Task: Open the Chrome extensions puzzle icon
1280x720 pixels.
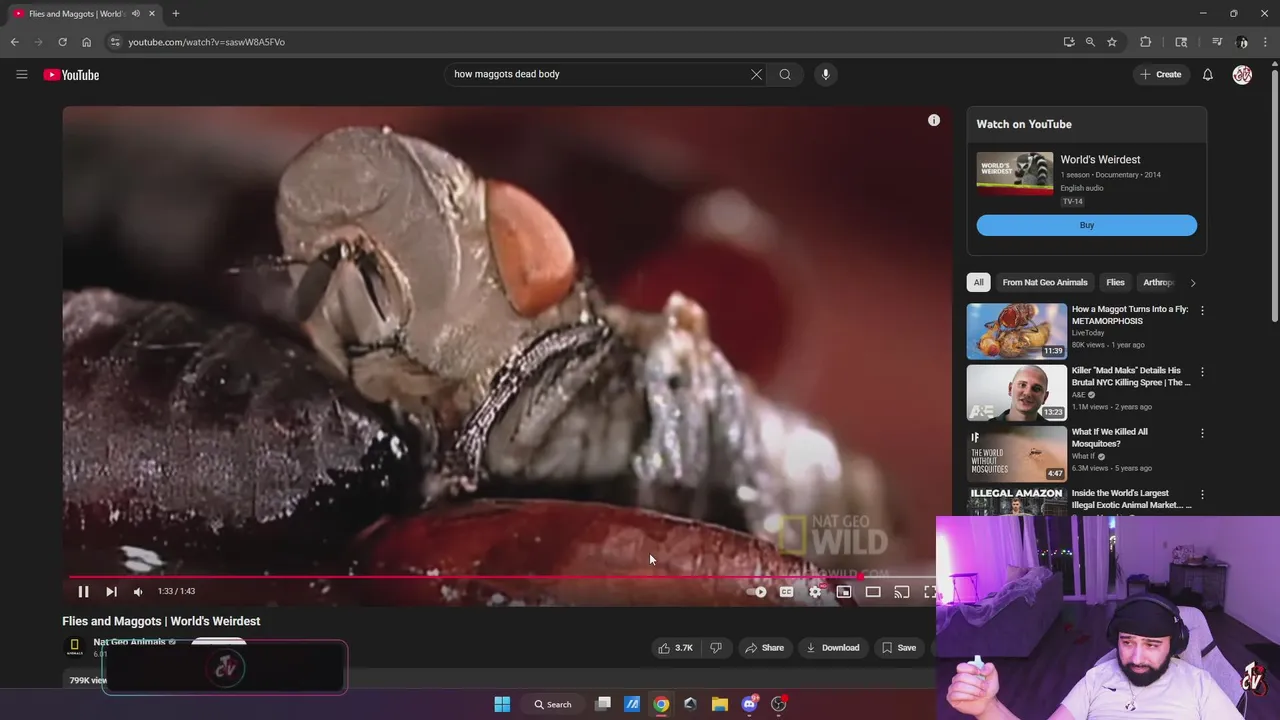Action: click(x=1145, y=42)
